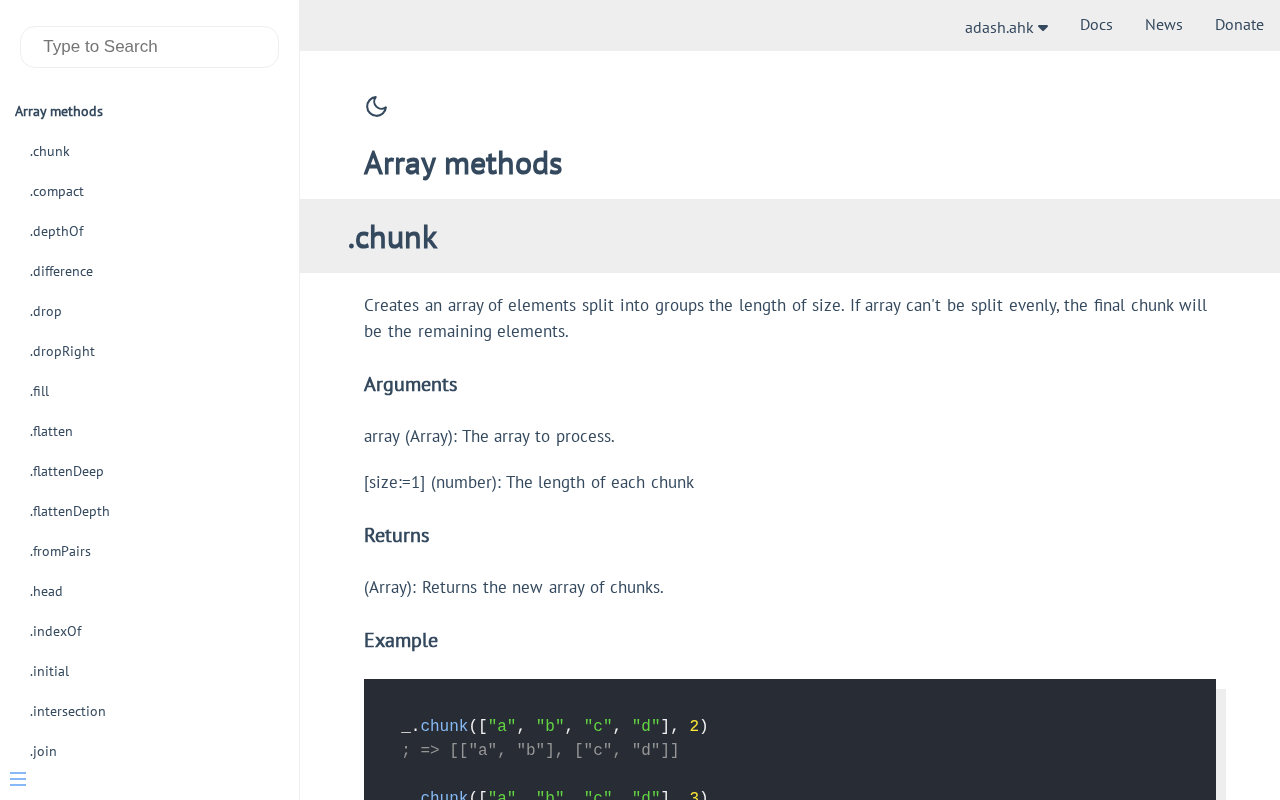Select .dropRight in the sidebar

click(x=62, y=351)
